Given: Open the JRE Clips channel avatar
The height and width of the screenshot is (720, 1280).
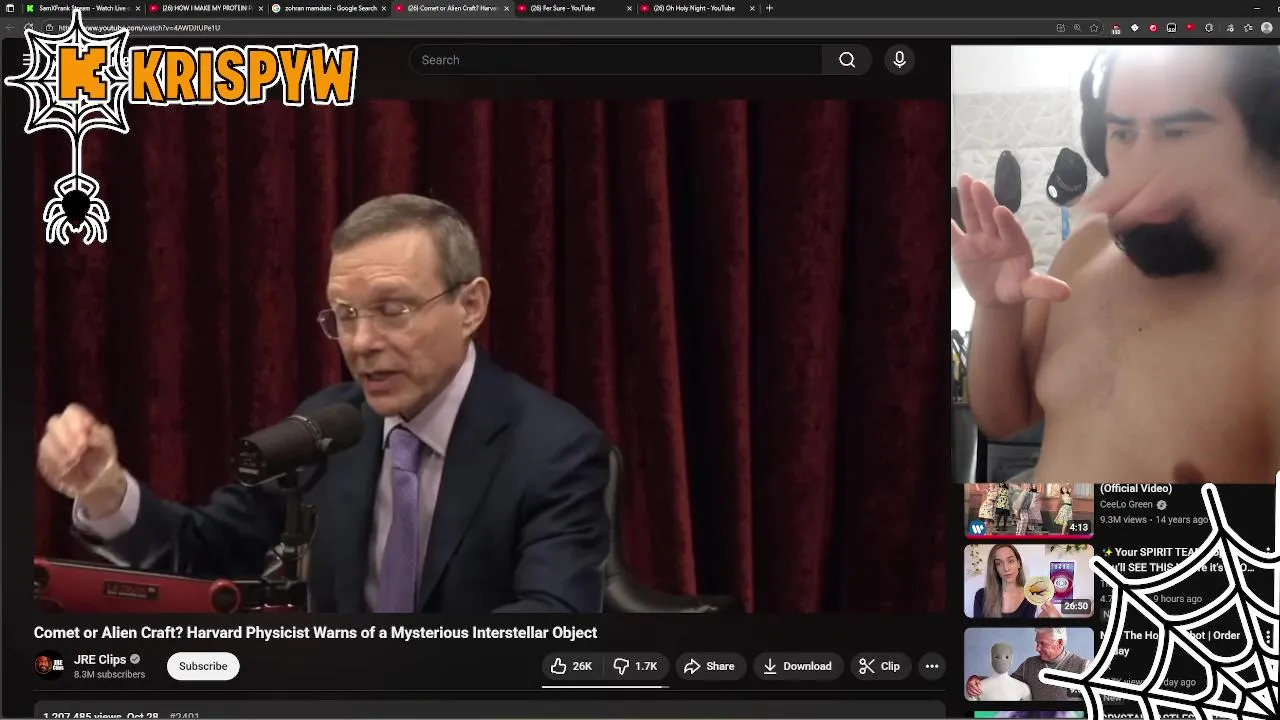Looking at the screenshot, I should coord(49,666).
